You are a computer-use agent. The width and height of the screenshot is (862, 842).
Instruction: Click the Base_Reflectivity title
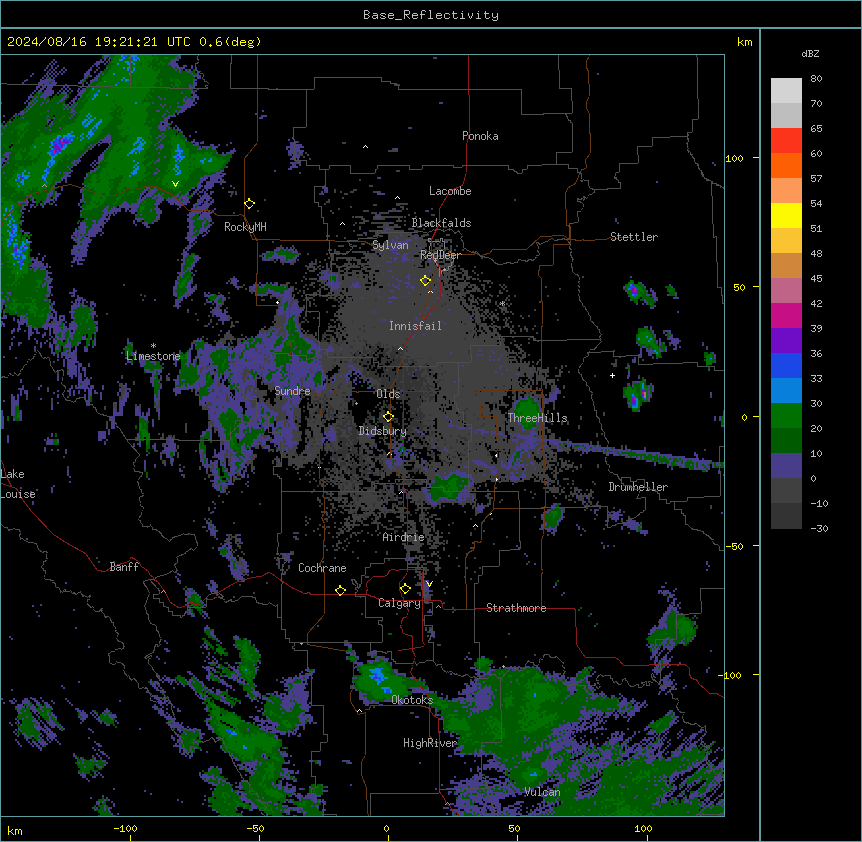[431, 15]
